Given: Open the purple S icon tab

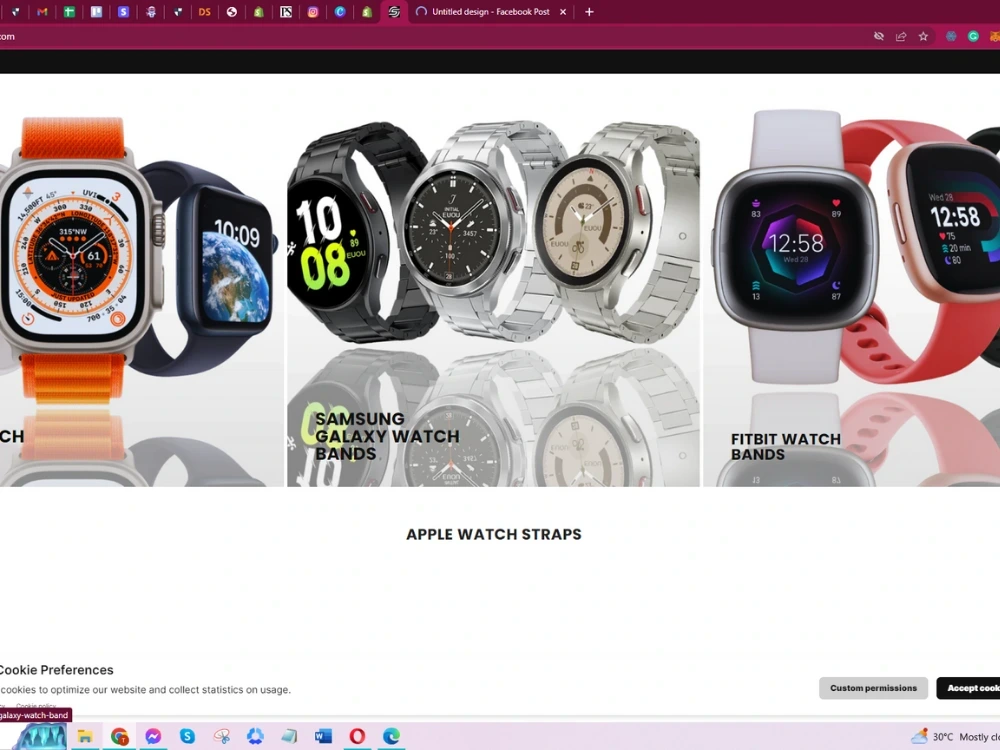Looking at the screenshot, I should (123, 11).
